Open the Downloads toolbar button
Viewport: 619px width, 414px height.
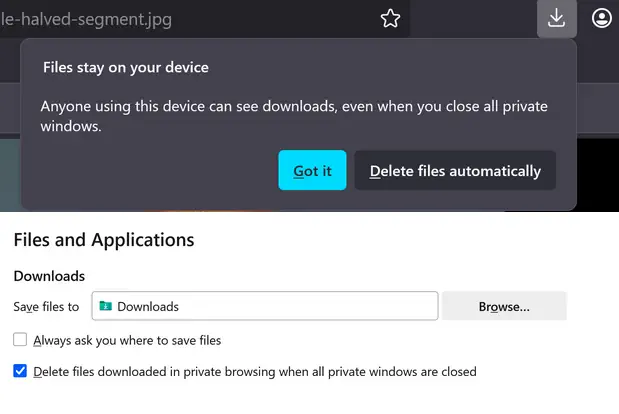tap(557, 18)
